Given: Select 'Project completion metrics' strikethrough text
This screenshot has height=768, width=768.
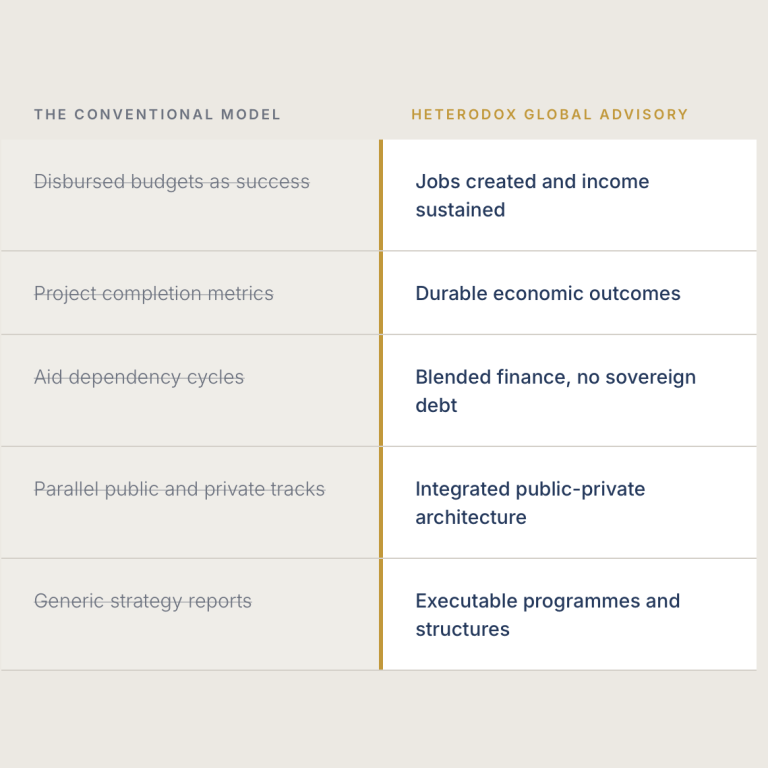Looking at the screenshot, I should [x=154, y=293].
